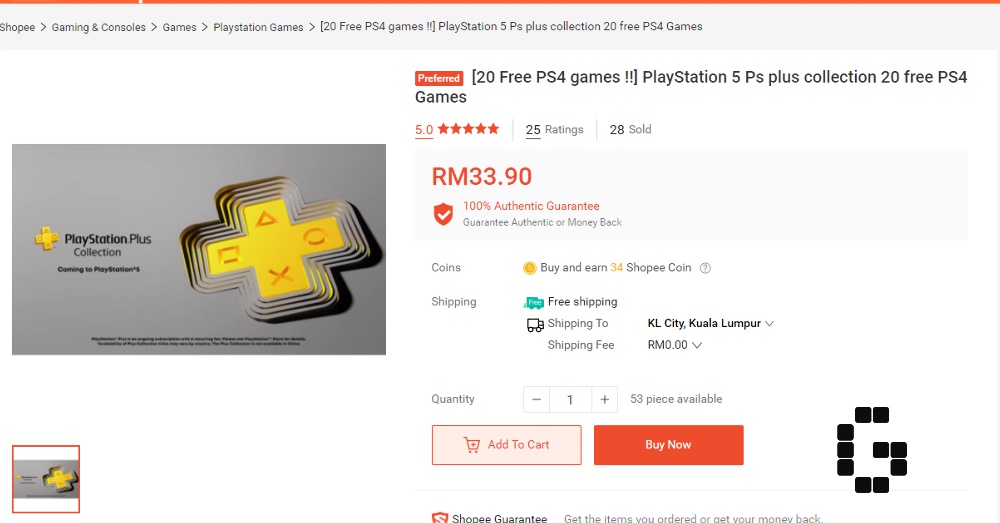The height and width of the screenshot is (523, 1000).
Task: Increase quantity with the plus button
Action: [x=604, y=399]
